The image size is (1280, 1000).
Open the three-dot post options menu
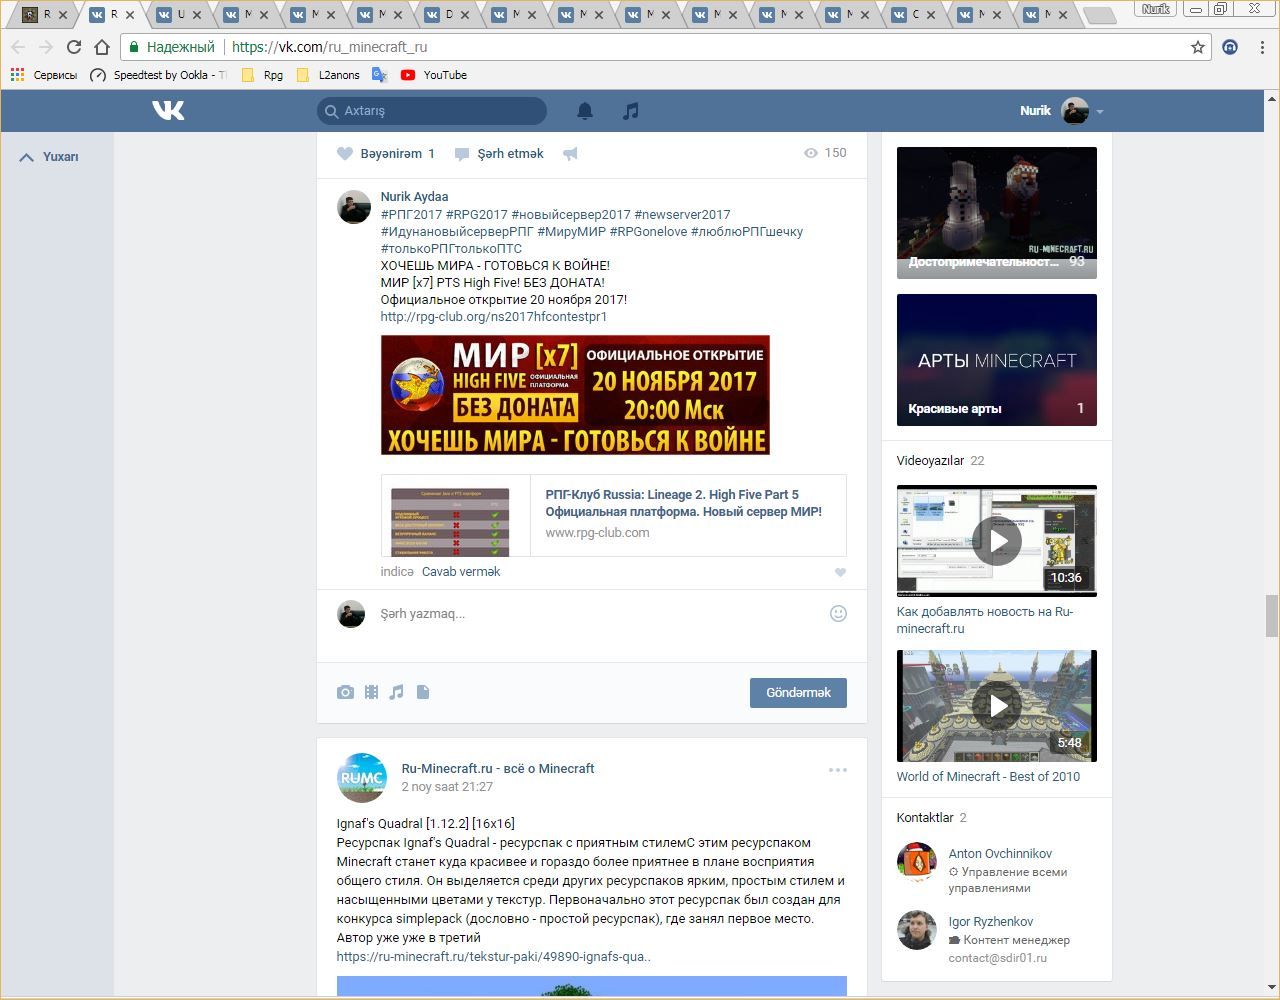pos(838,770)
